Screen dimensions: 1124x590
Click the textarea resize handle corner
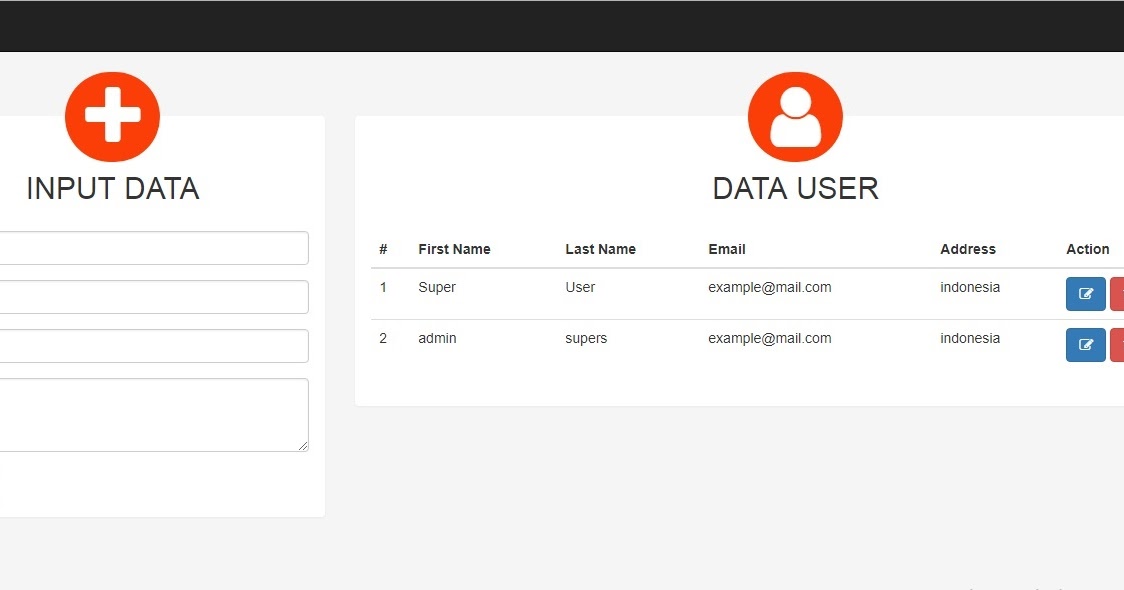[x=303, y=446]
